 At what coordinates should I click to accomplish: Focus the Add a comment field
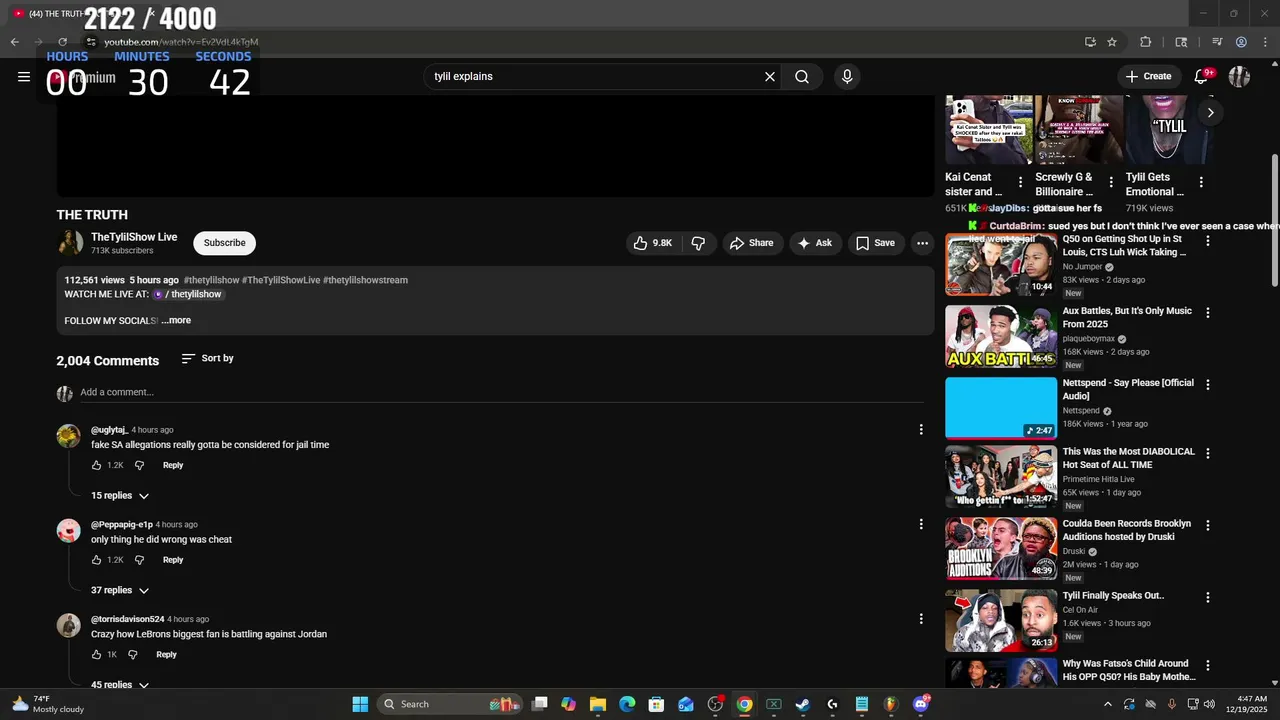pyautogui.click(x=504, y=392)
